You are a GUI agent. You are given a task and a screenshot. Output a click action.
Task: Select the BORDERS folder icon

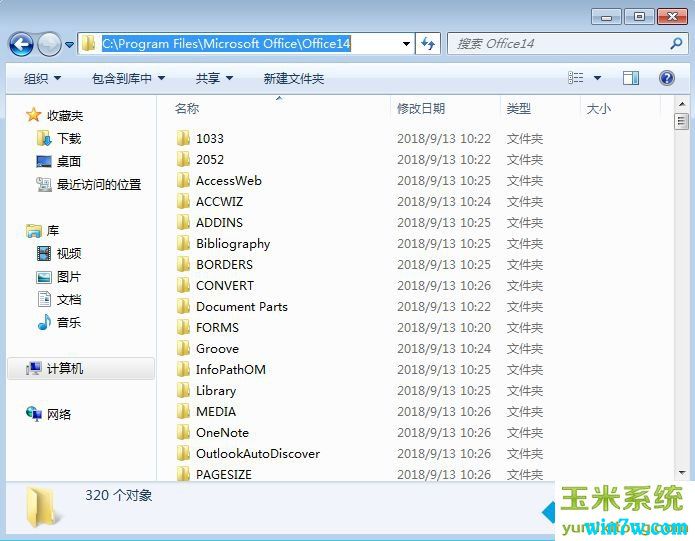pyautogui.click(x=183, y=264)
